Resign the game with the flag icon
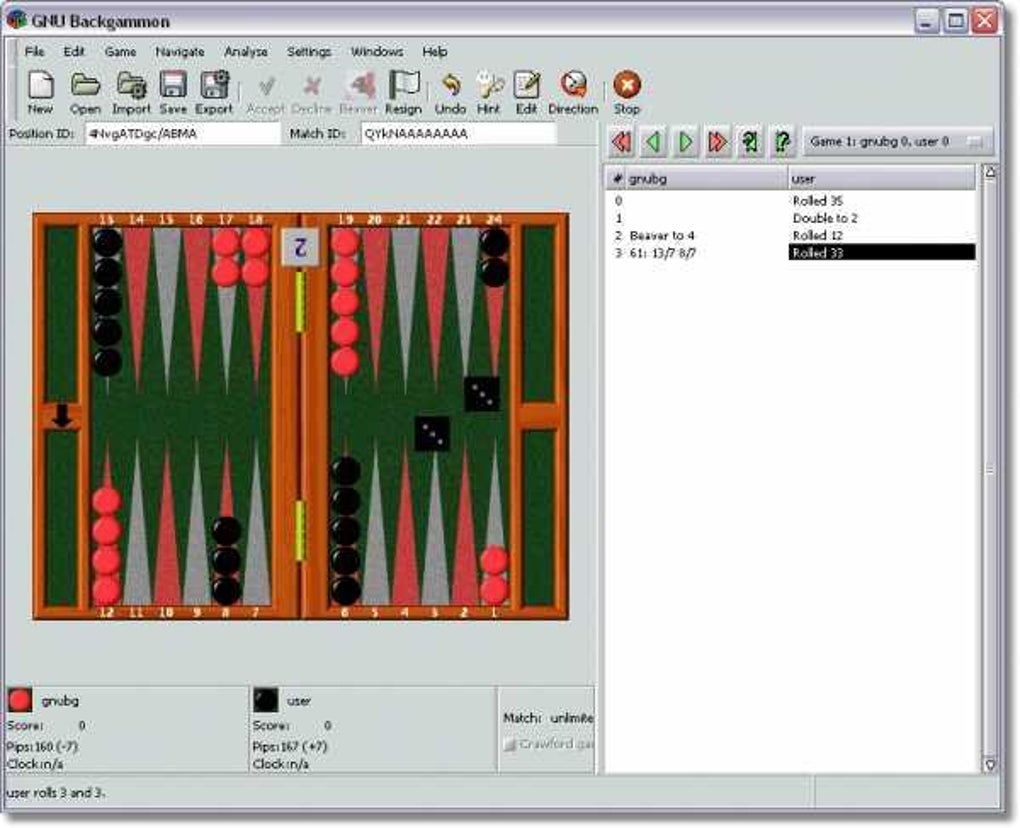1020x828 pixels. pyautogui.click(x=404, y=86)
